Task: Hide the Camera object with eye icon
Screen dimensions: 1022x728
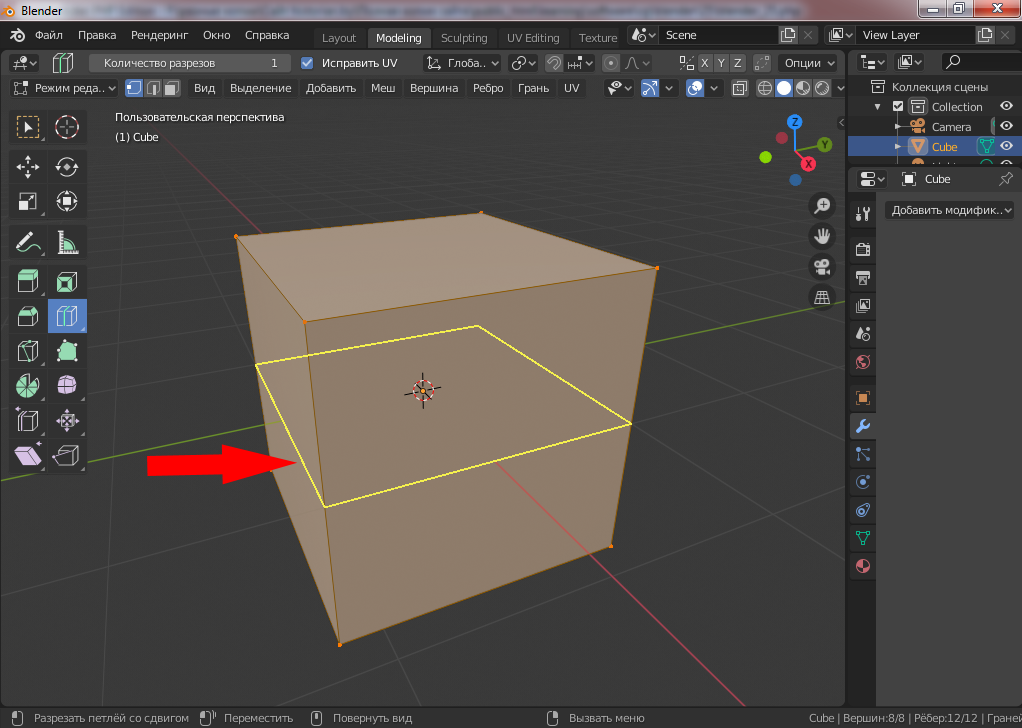Action: [1006, 127]
